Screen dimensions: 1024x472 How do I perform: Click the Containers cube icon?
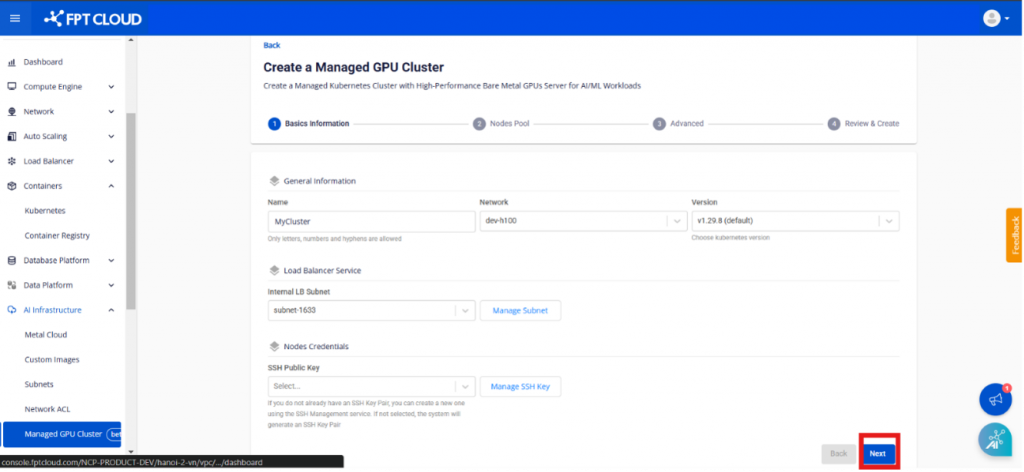[x=11, y=186]
